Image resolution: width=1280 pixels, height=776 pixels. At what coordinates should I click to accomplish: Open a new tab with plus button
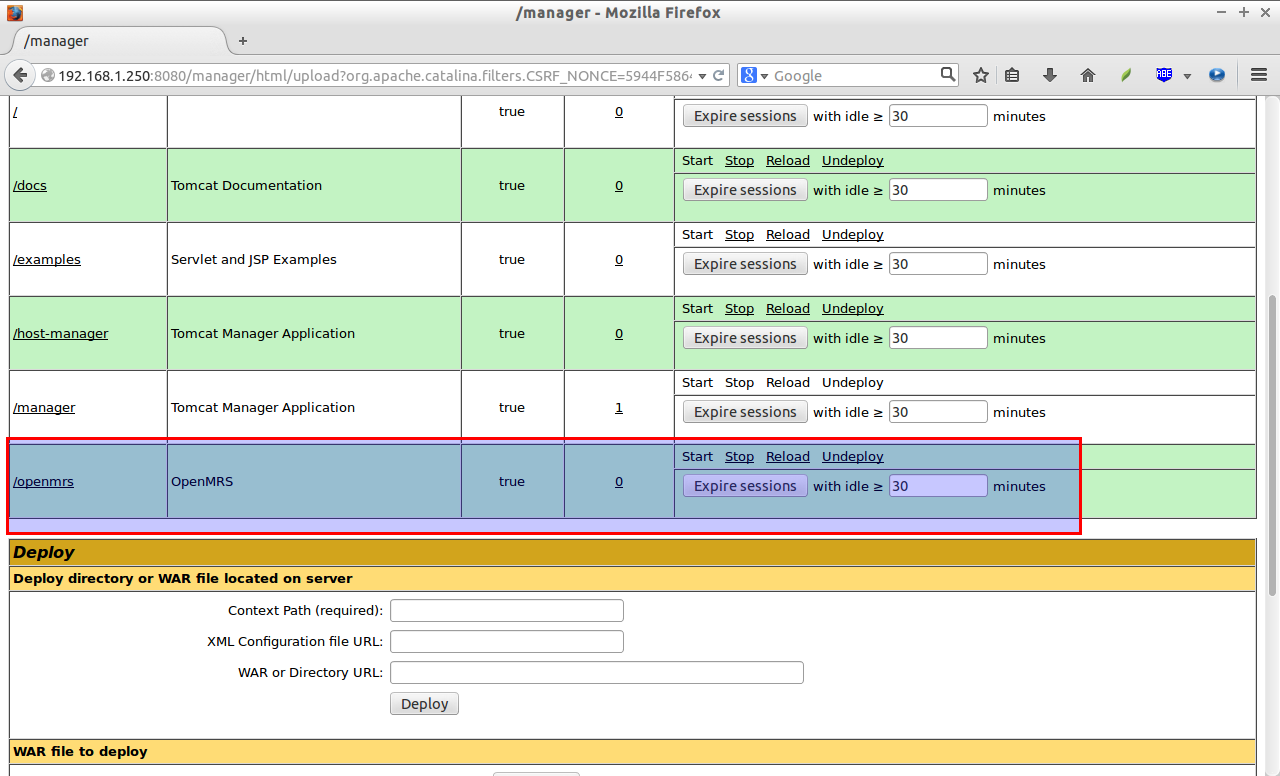tap(243, 41)
